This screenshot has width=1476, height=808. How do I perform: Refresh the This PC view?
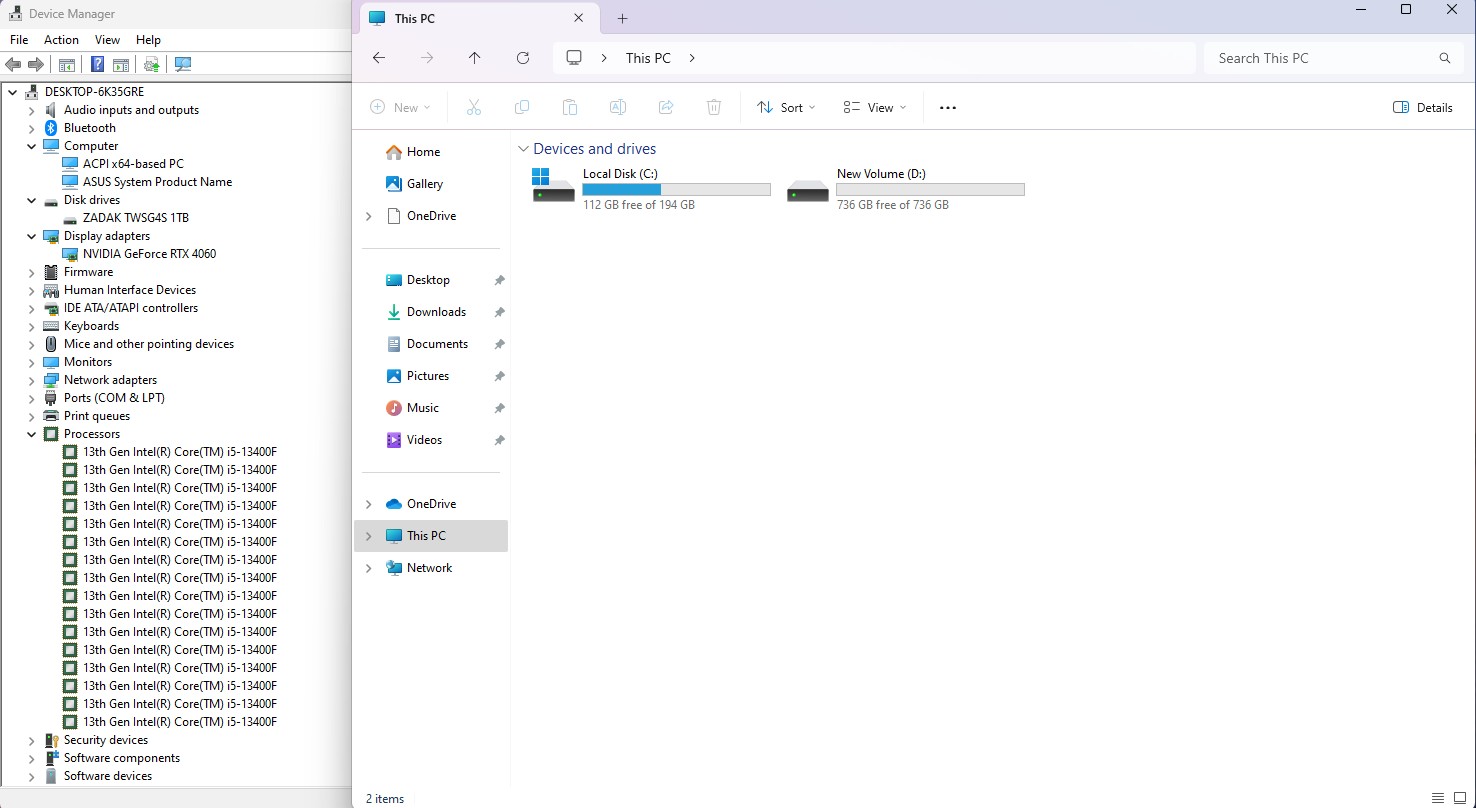tap(522, 58)
